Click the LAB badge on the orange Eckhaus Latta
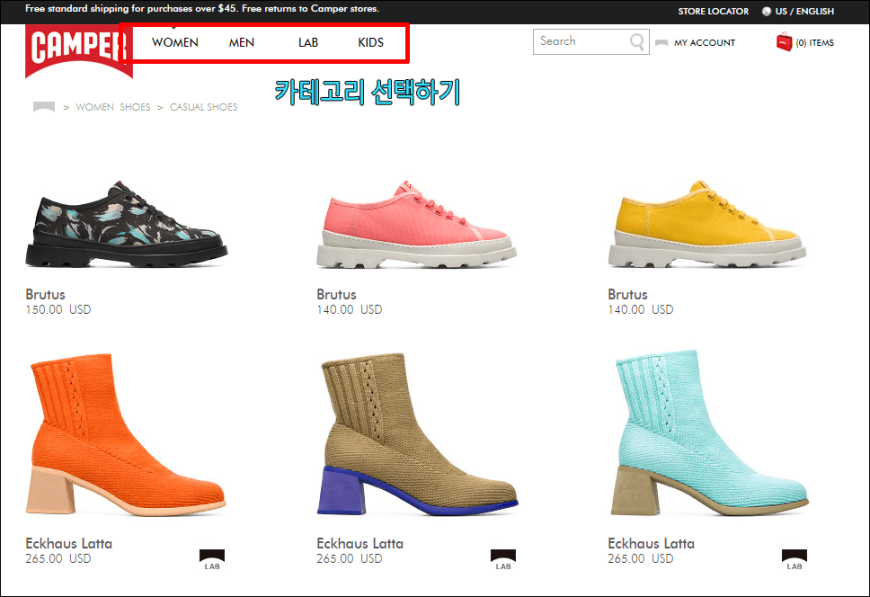The width and height of the screenshot is (870, 597). pyautogui.click(x=212, y=559)
